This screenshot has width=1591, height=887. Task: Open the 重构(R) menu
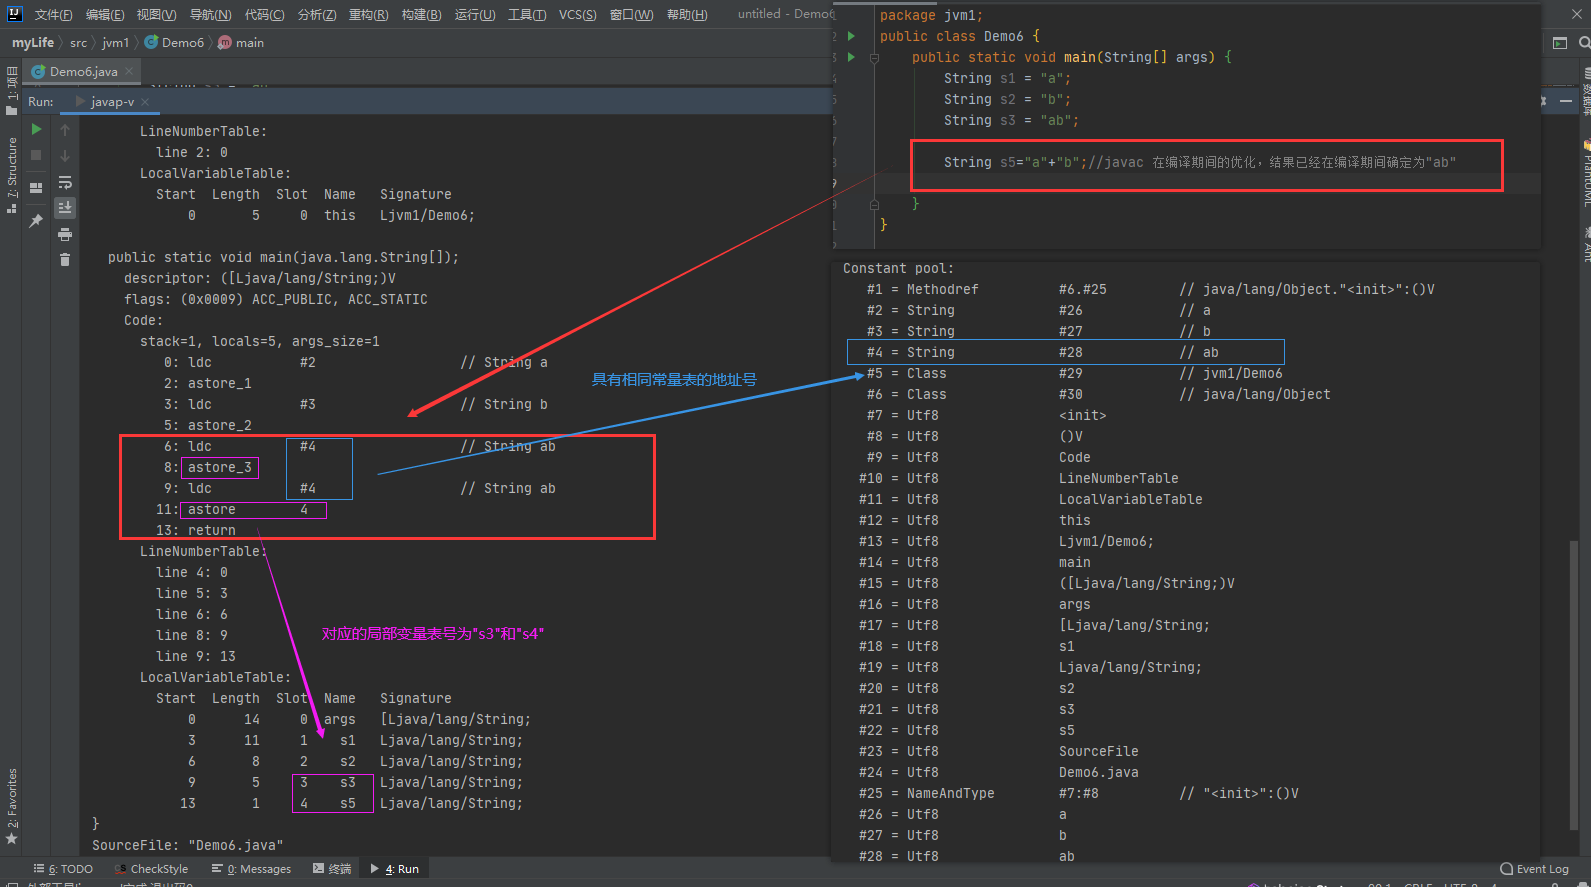[x=369, y=14]
